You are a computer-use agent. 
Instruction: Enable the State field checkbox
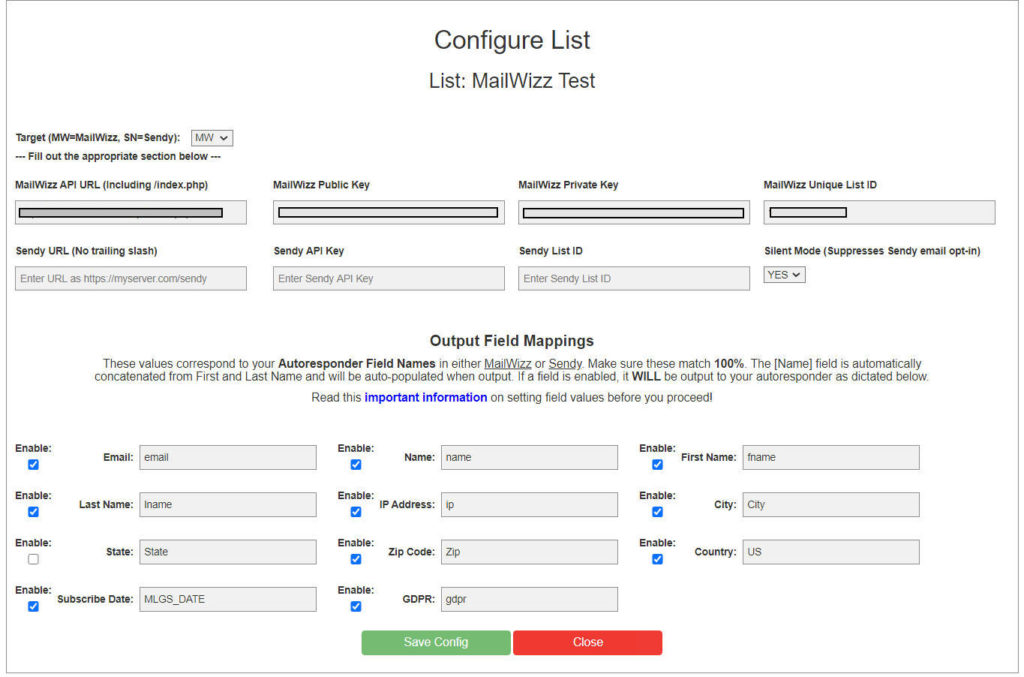(33, 559)
